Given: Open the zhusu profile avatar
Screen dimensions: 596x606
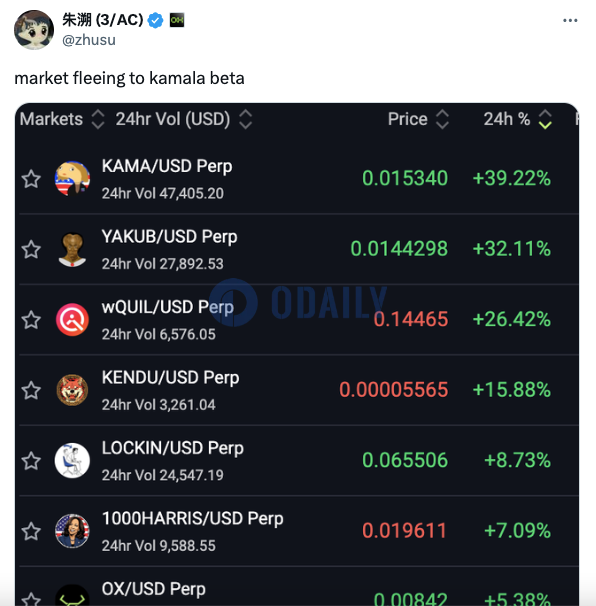Looking at the screenshot, I should (x=34, y=30).
